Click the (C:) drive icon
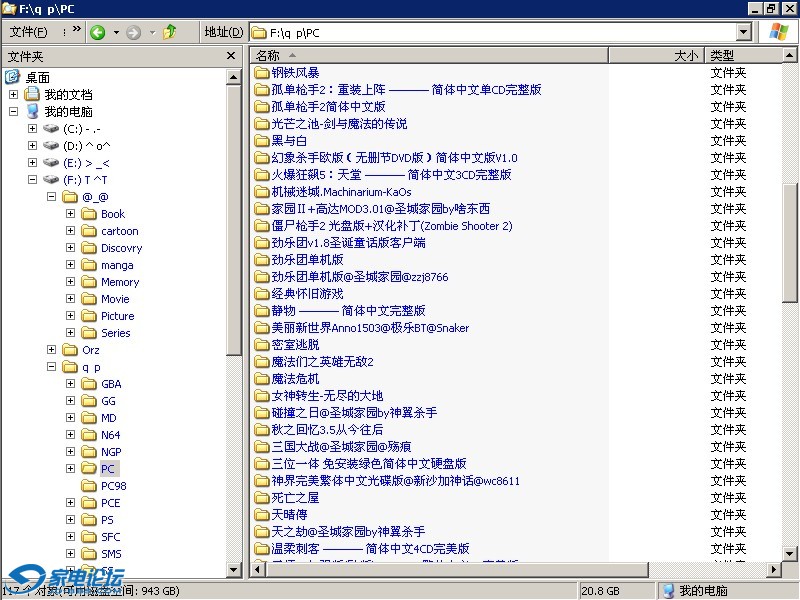The image size is (800, 600). point(51,129)
